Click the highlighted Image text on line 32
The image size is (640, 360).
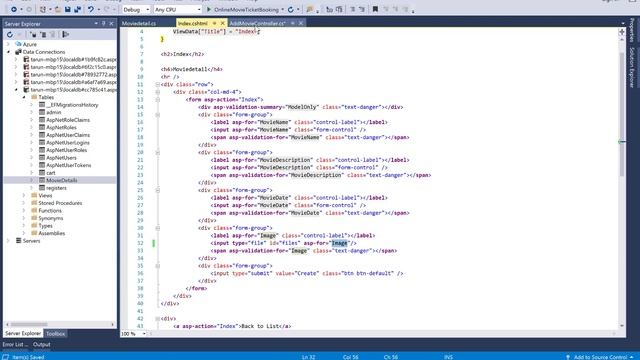pyautogui.click(x=339, y=243)
